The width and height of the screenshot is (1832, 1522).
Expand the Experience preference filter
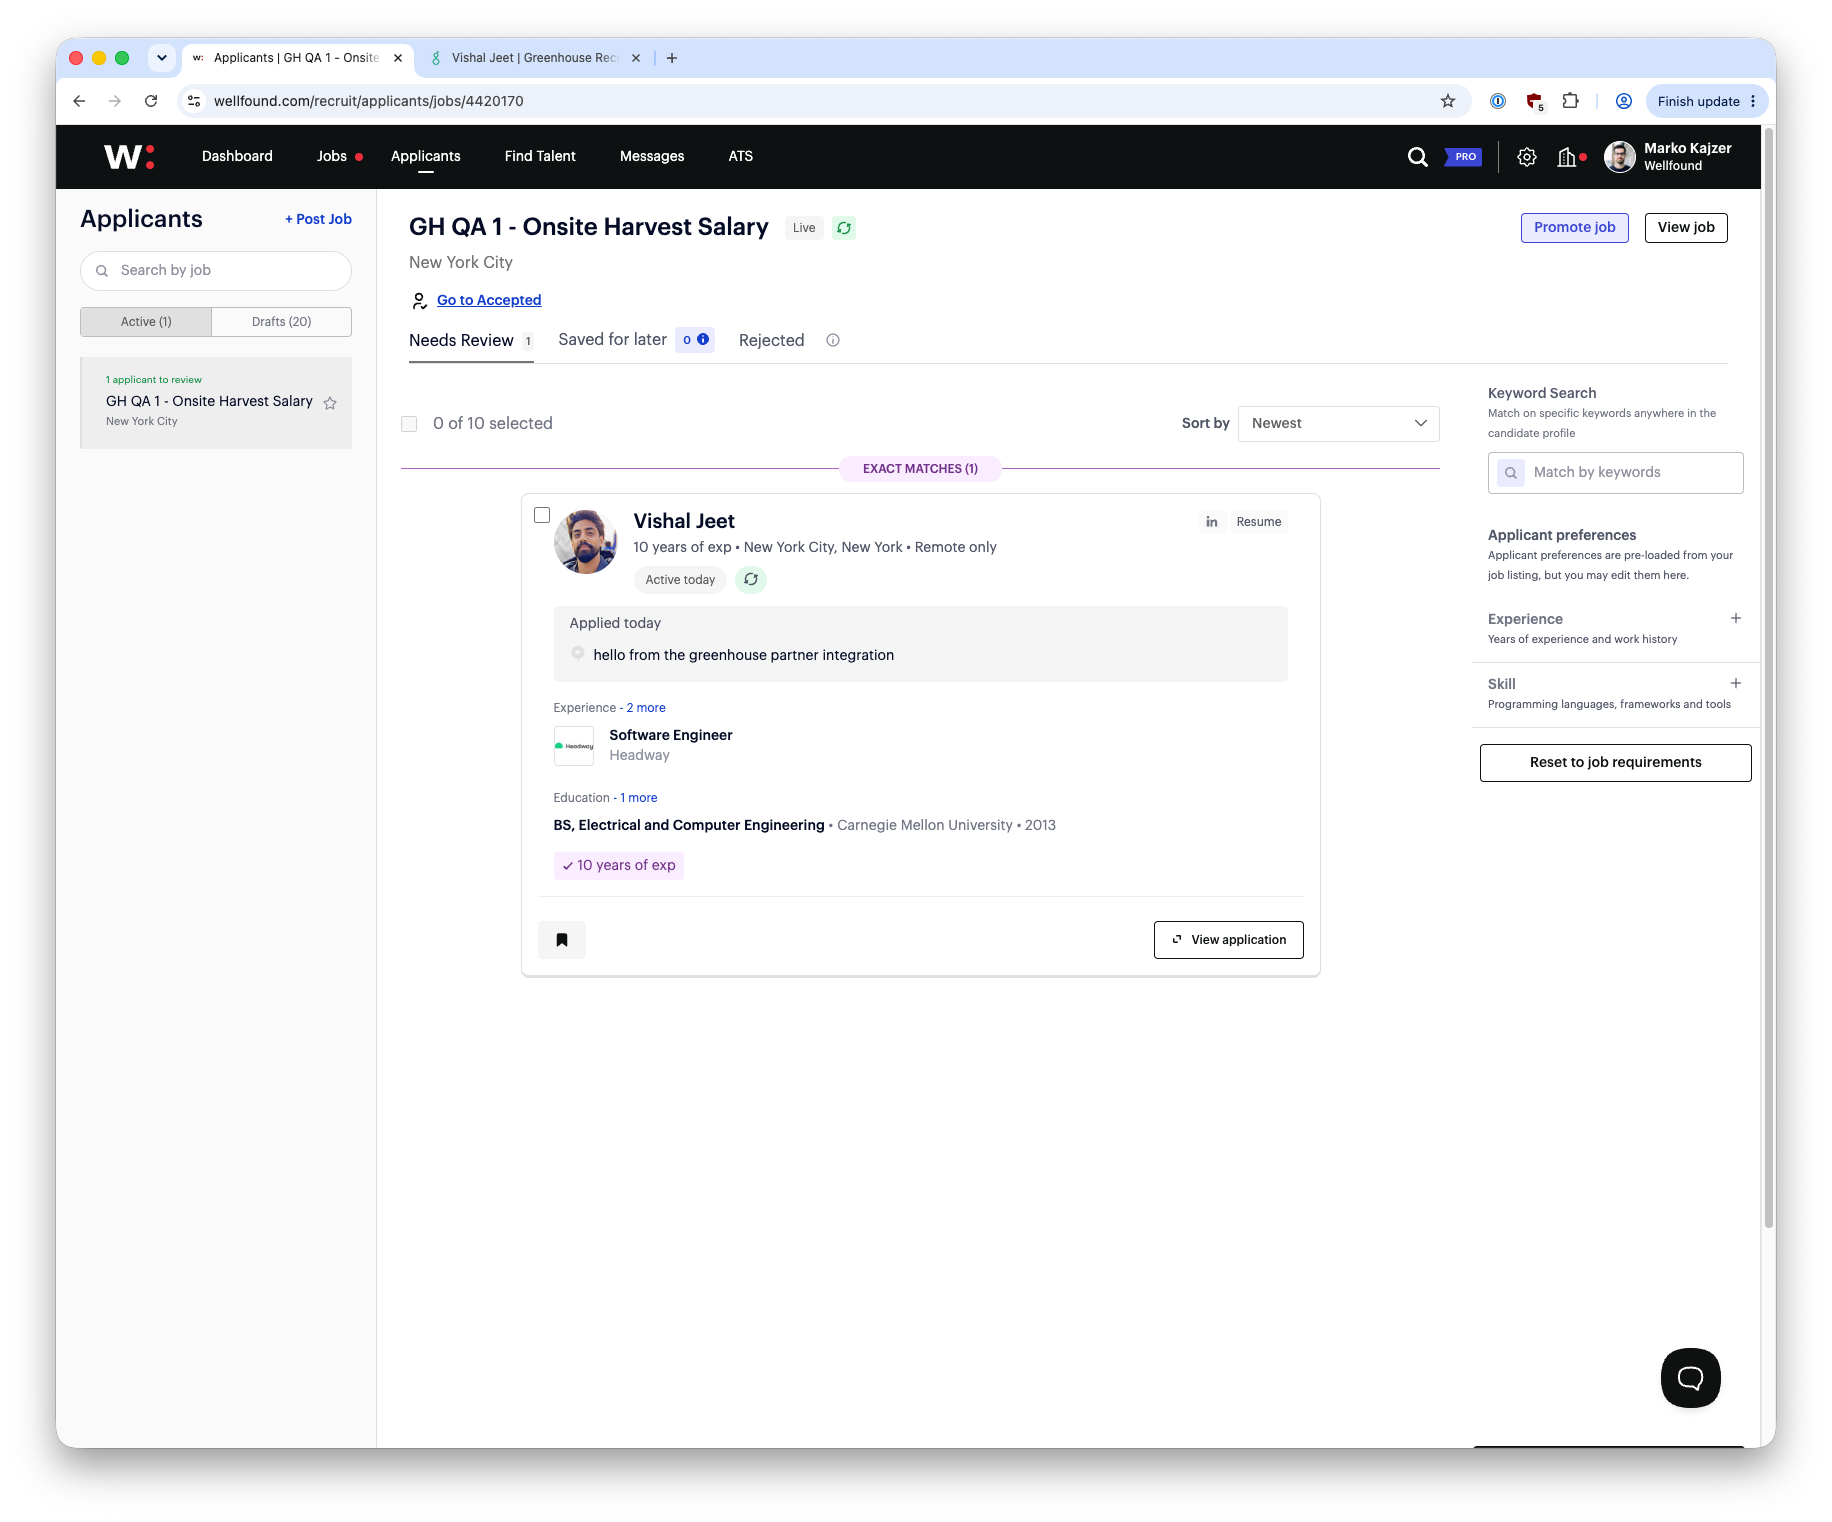1736,619
